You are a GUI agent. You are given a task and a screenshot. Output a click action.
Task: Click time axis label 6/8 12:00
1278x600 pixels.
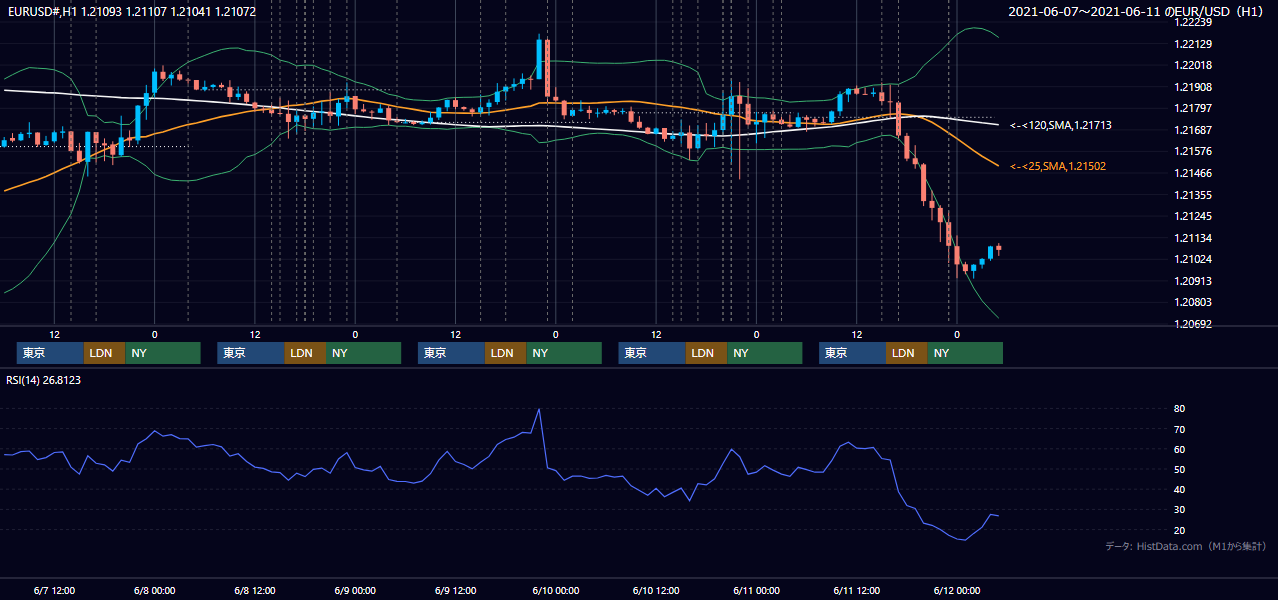[255, 590]
